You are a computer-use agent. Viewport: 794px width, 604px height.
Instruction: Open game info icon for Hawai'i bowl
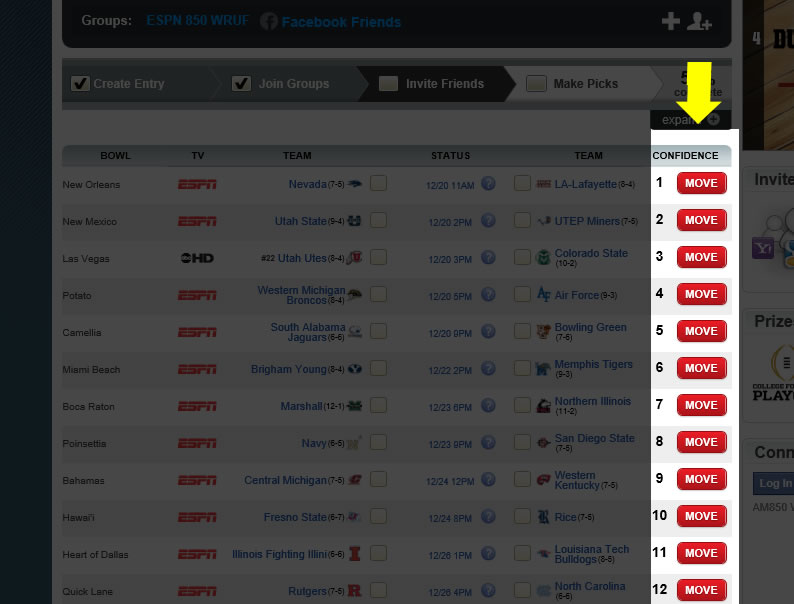coord(488,516)
